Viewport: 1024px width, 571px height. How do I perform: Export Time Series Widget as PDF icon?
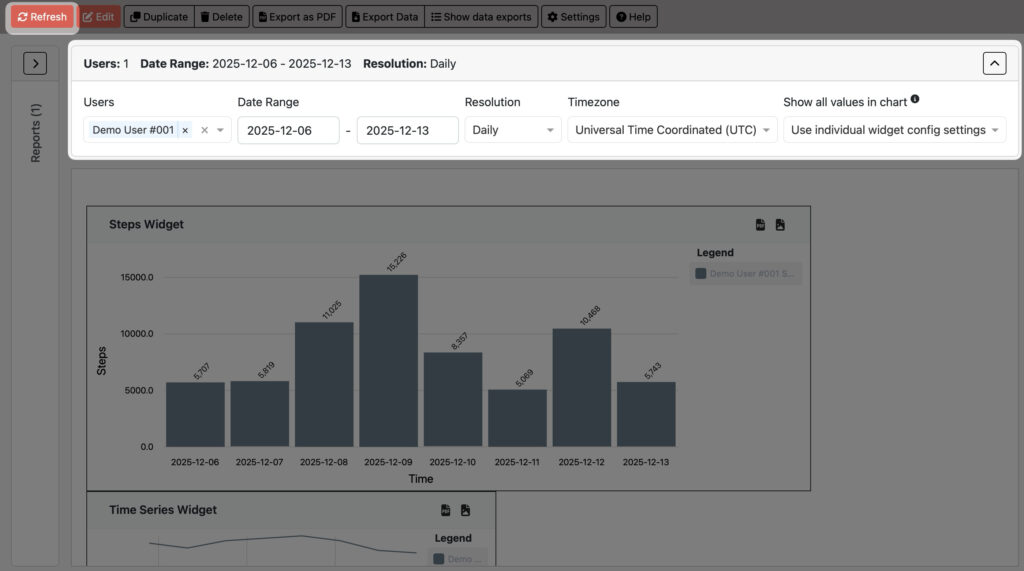click(446, 510)
